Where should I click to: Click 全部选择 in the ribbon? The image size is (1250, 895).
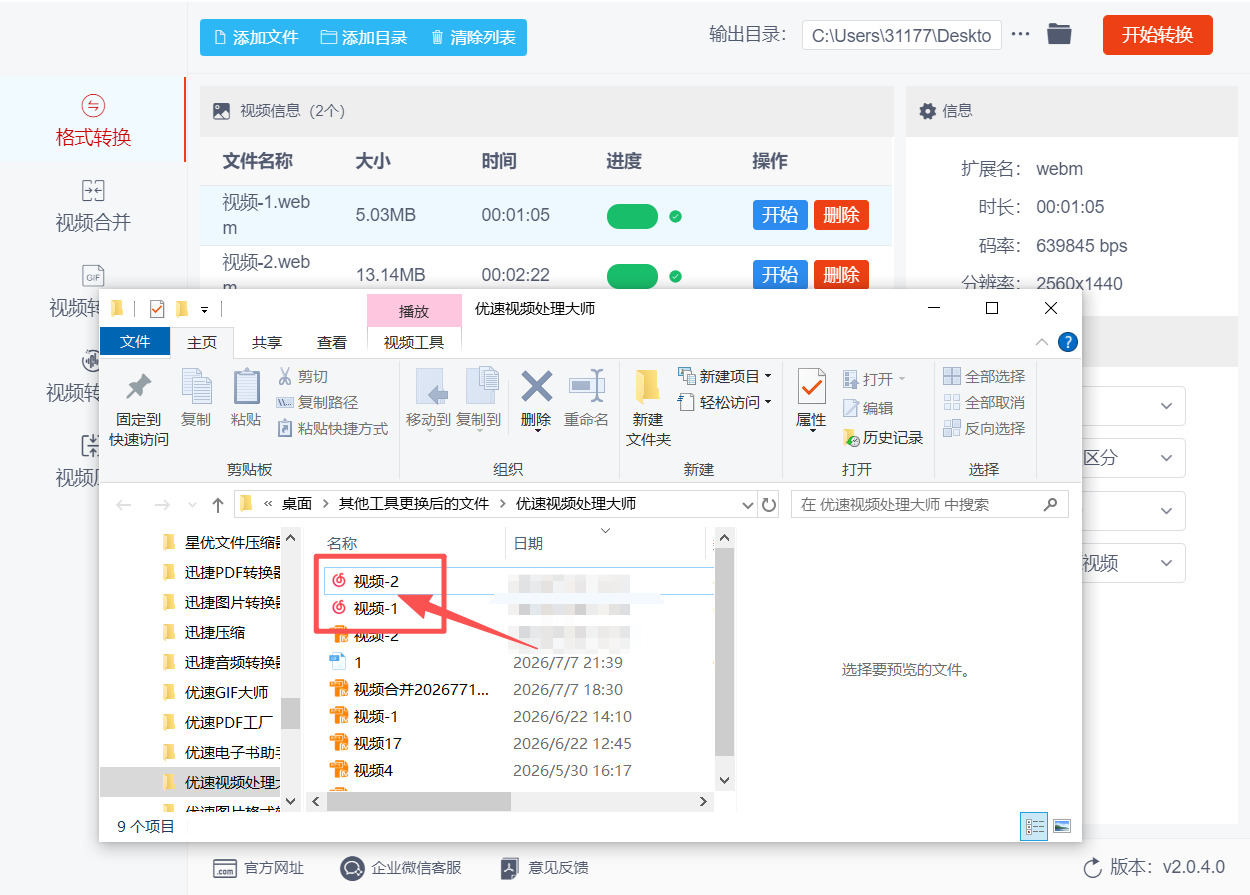pyautogui.click(x=985, y=376)
